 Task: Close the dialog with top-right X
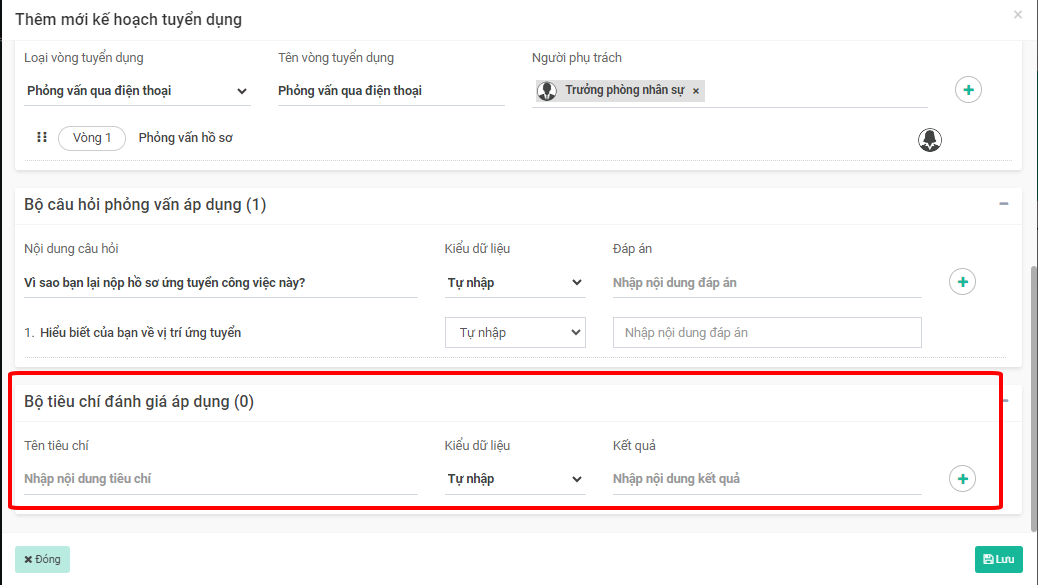1018,15
